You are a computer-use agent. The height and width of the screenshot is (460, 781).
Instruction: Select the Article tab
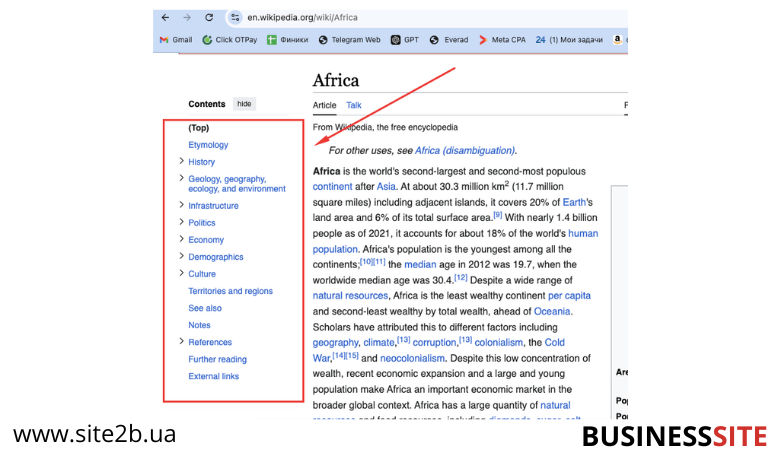coord(324,105)
